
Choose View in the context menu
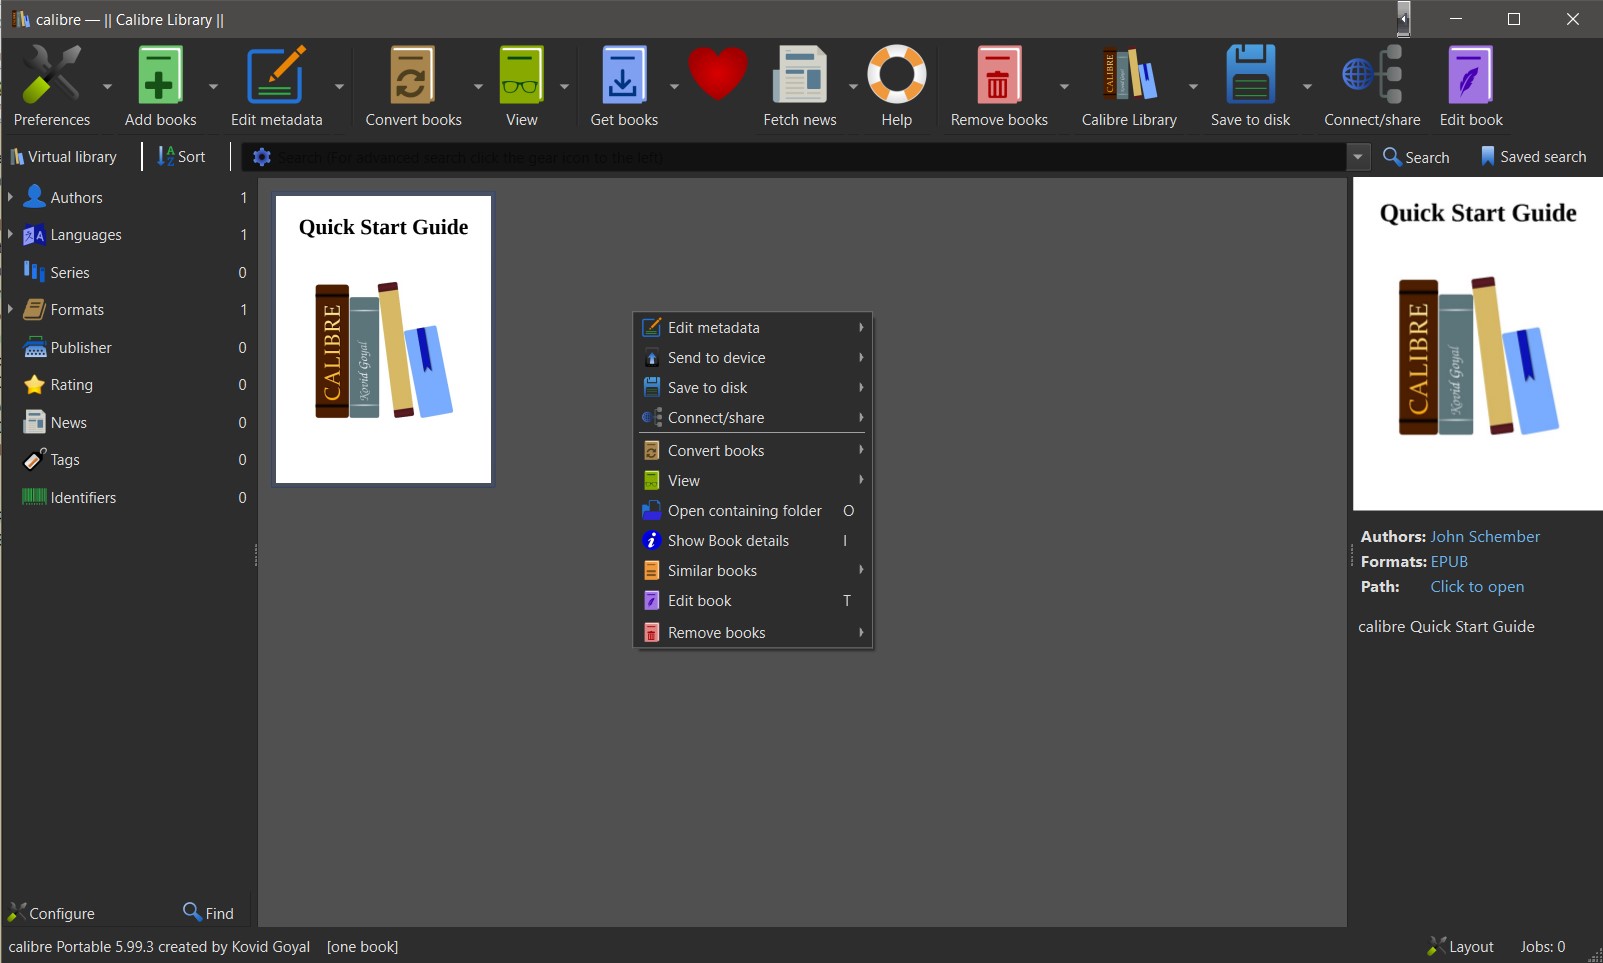[753, 481]
